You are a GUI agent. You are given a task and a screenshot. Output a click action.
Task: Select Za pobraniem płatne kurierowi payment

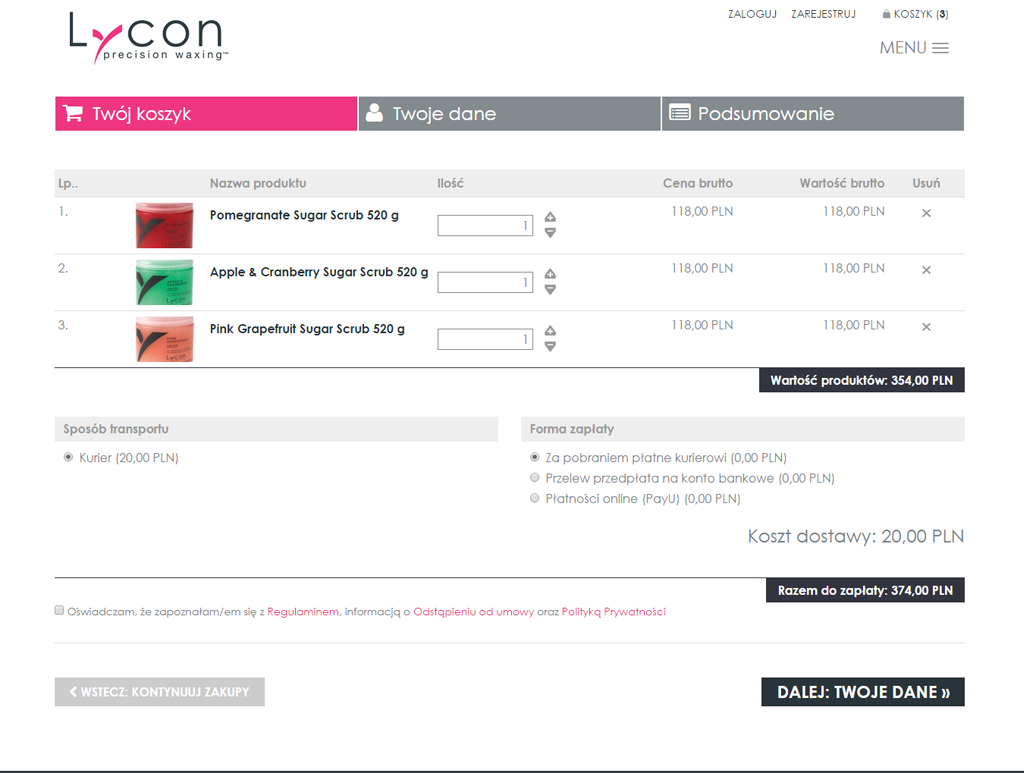click(534, 457)
